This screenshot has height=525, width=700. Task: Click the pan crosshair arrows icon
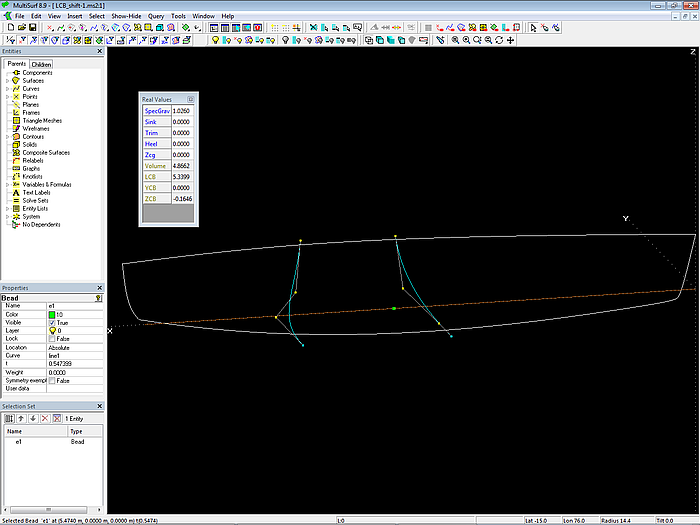pos(511,41)
